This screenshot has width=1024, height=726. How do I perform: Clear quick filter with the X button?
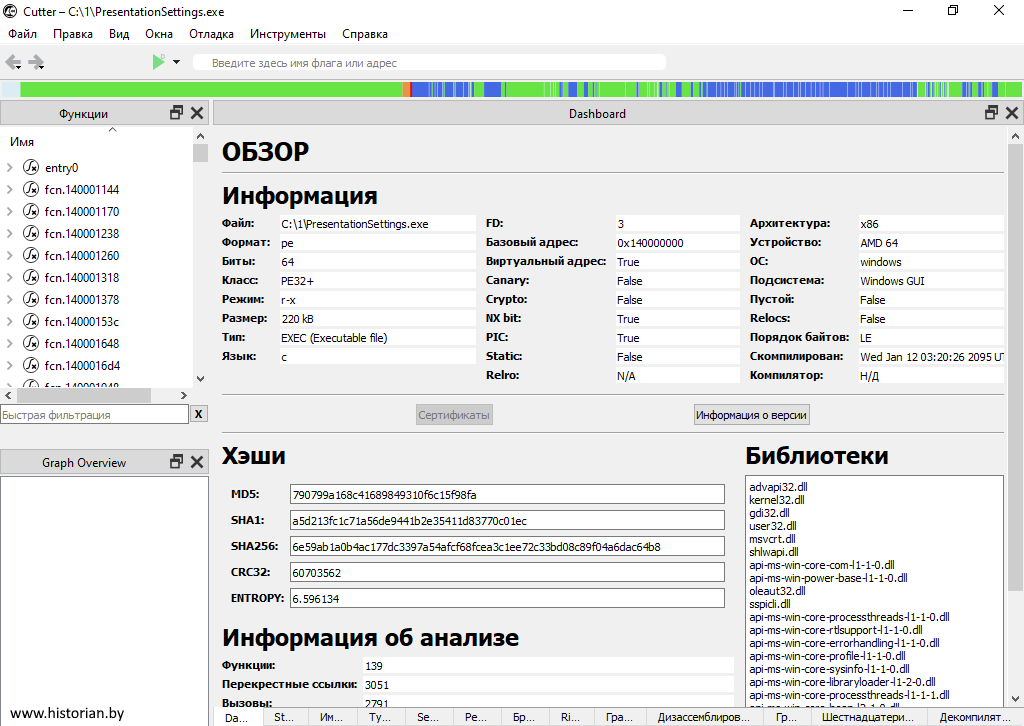(199, 414)
